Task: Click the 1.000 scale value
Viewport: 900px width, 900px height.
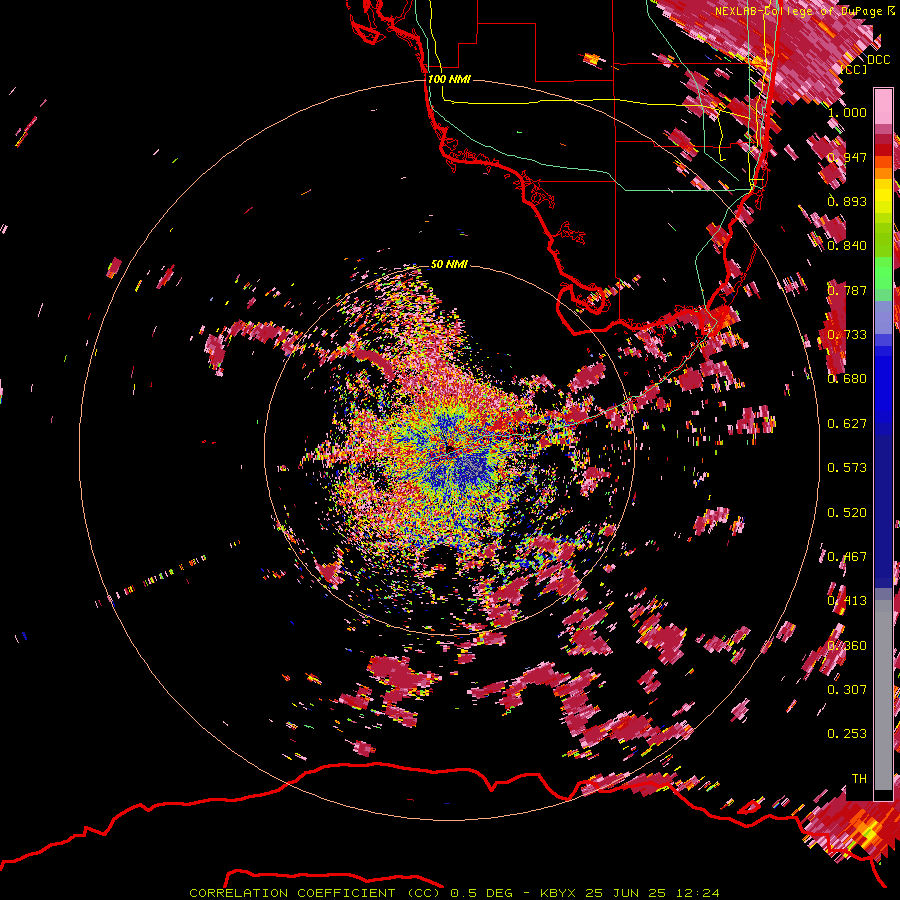Action: point(847,112)
